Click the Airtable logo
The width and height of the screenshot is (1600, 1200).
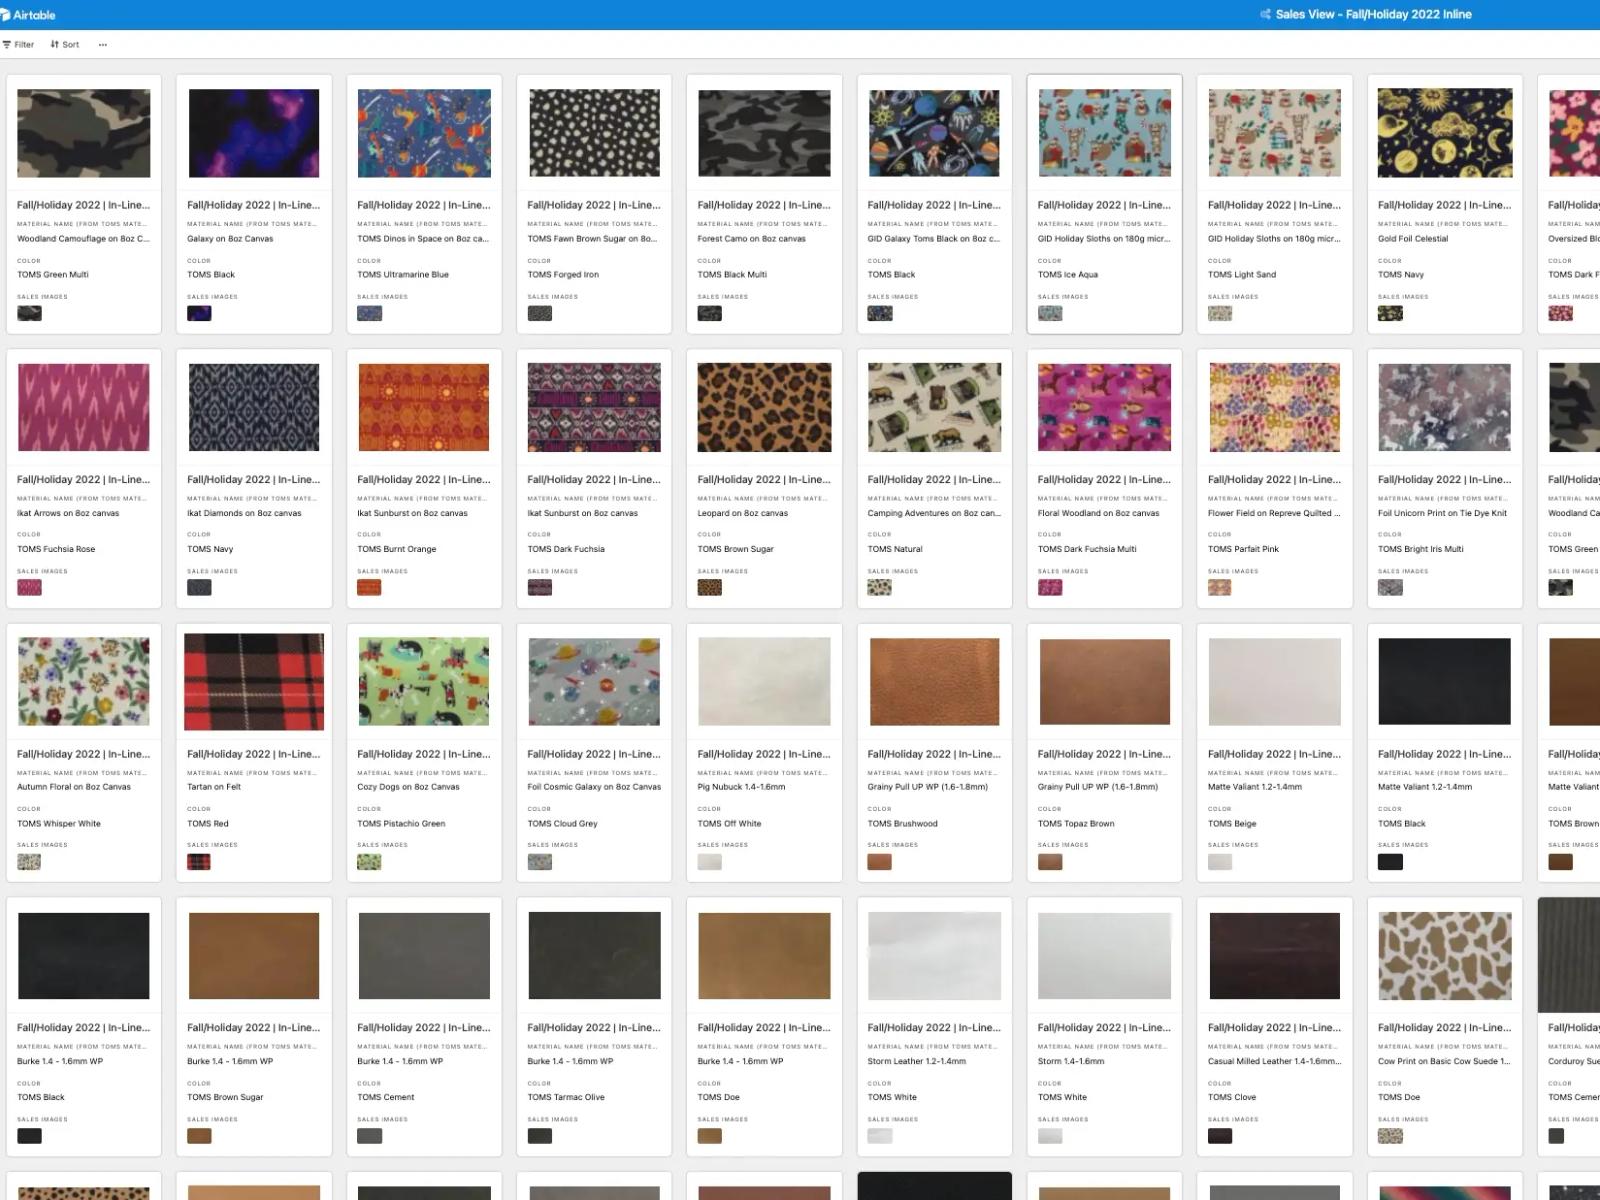28,15
